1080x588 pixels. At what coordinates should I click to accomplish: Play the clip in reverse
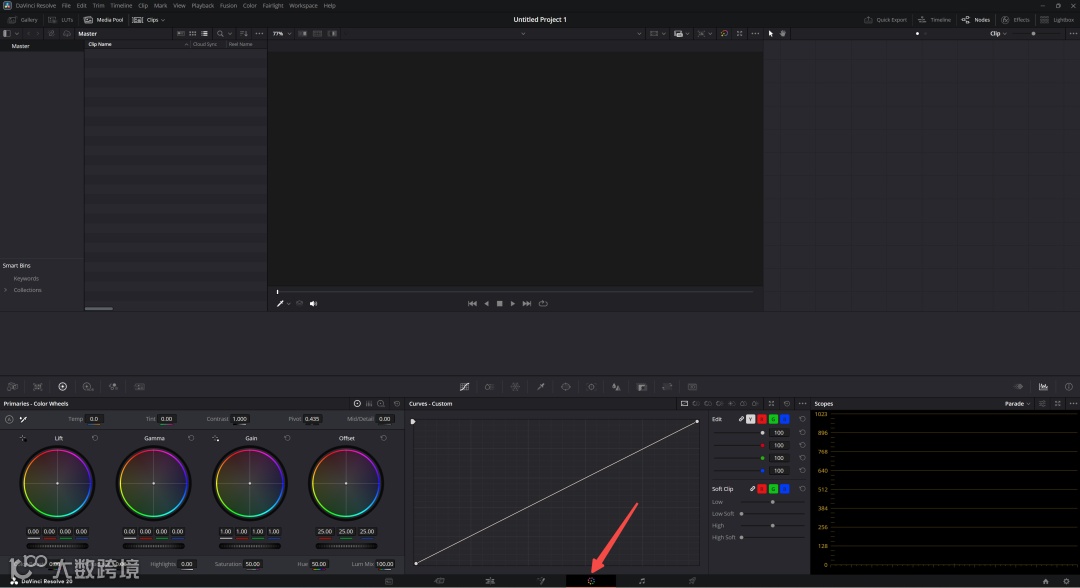coord(486,304)
